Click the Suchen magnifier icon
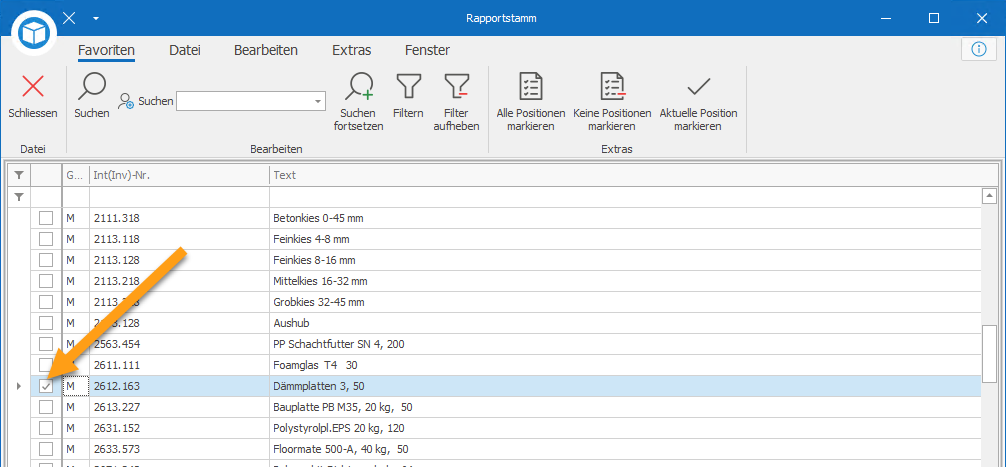This screenshot has height=467, width=1006. pos(92,87)
